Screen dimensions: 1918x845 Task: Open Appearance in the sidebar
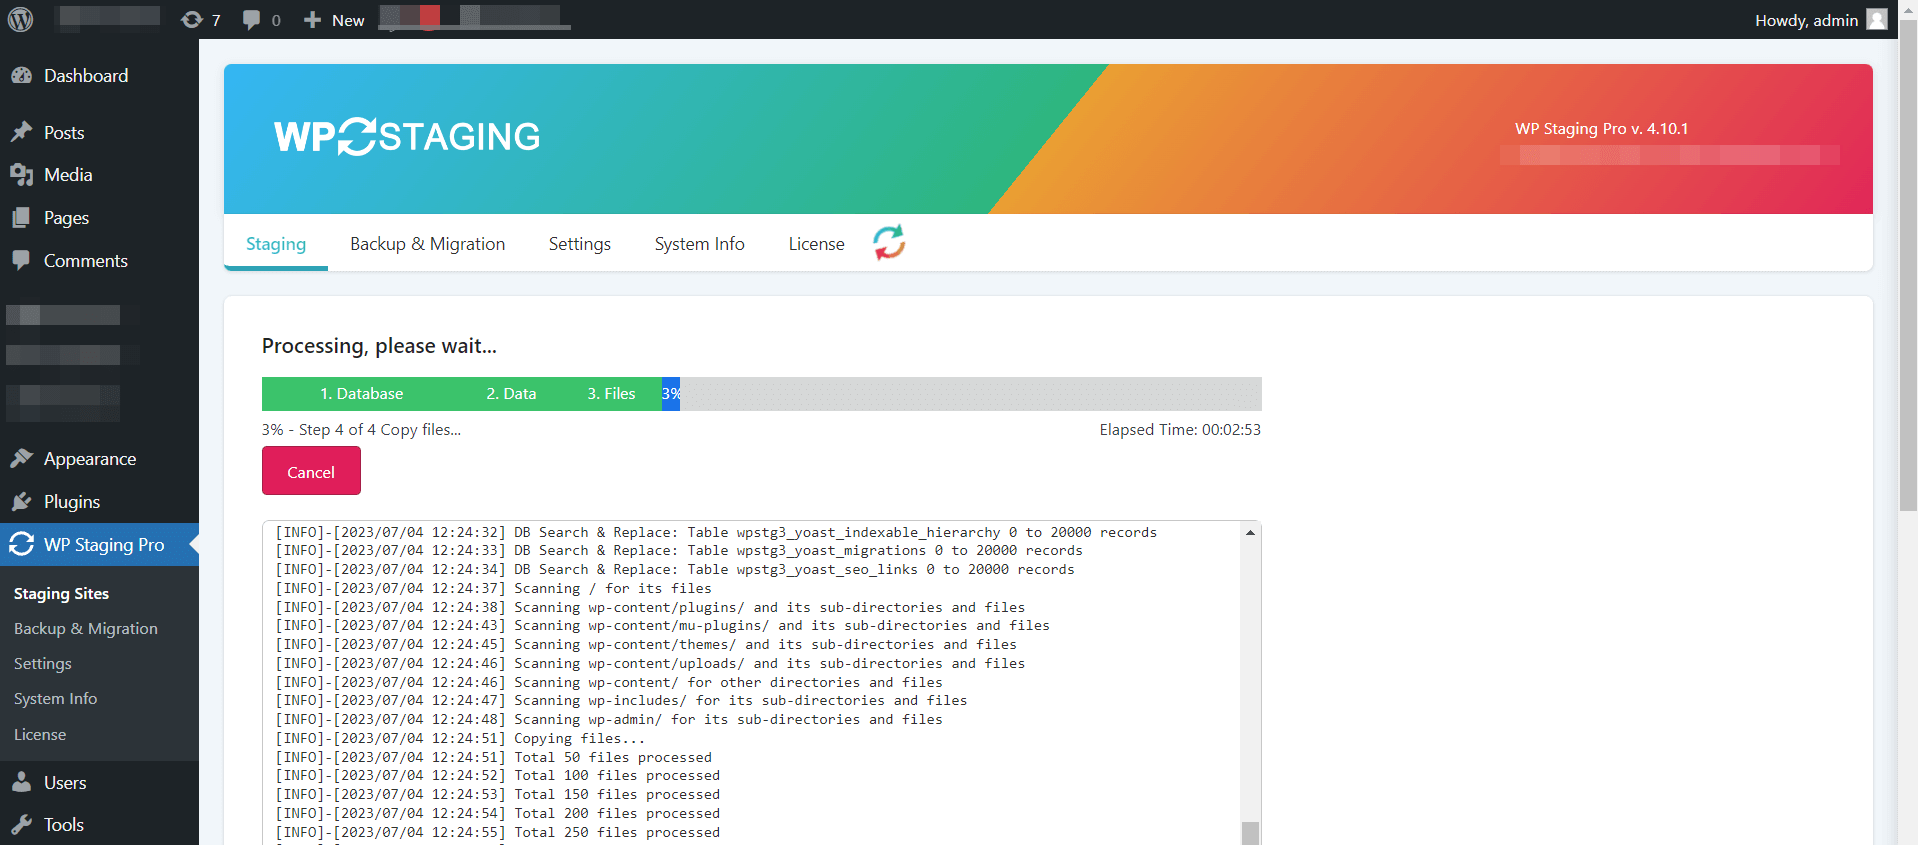tap(90, 459)
